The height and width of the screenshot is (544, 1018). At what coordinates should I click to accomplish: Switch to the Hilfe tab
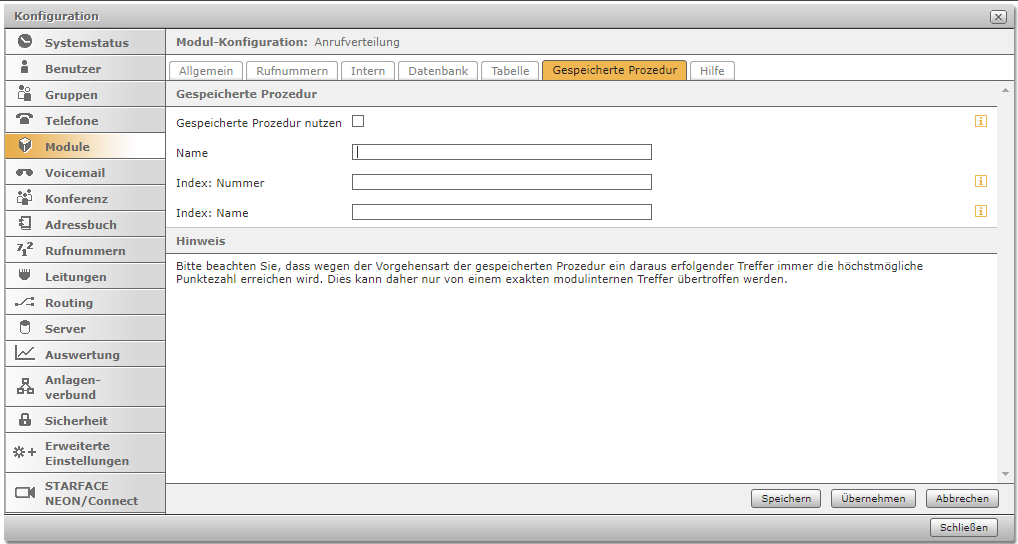coord(712,71)
